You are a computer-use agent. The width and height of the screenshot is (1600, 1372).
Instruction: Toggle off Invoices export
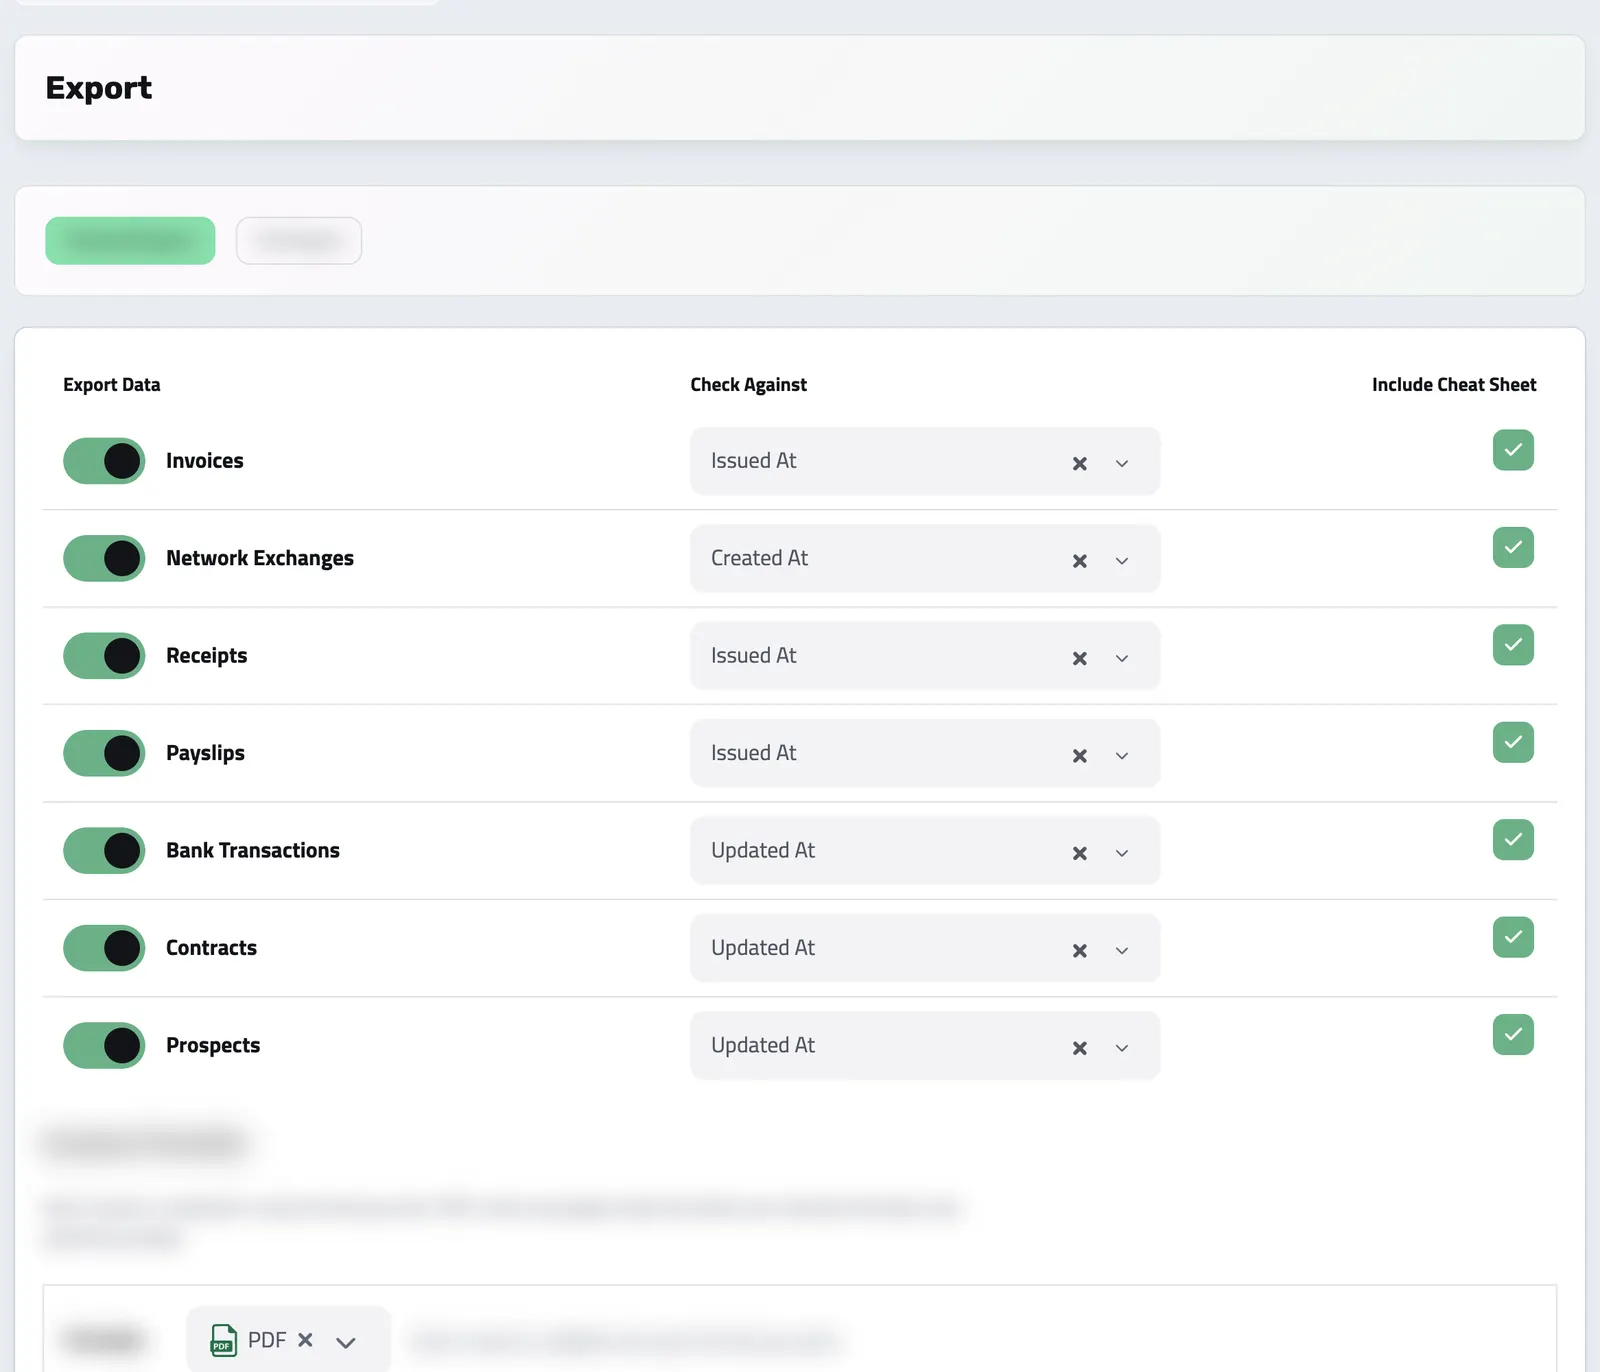click(x=104, y=461)
